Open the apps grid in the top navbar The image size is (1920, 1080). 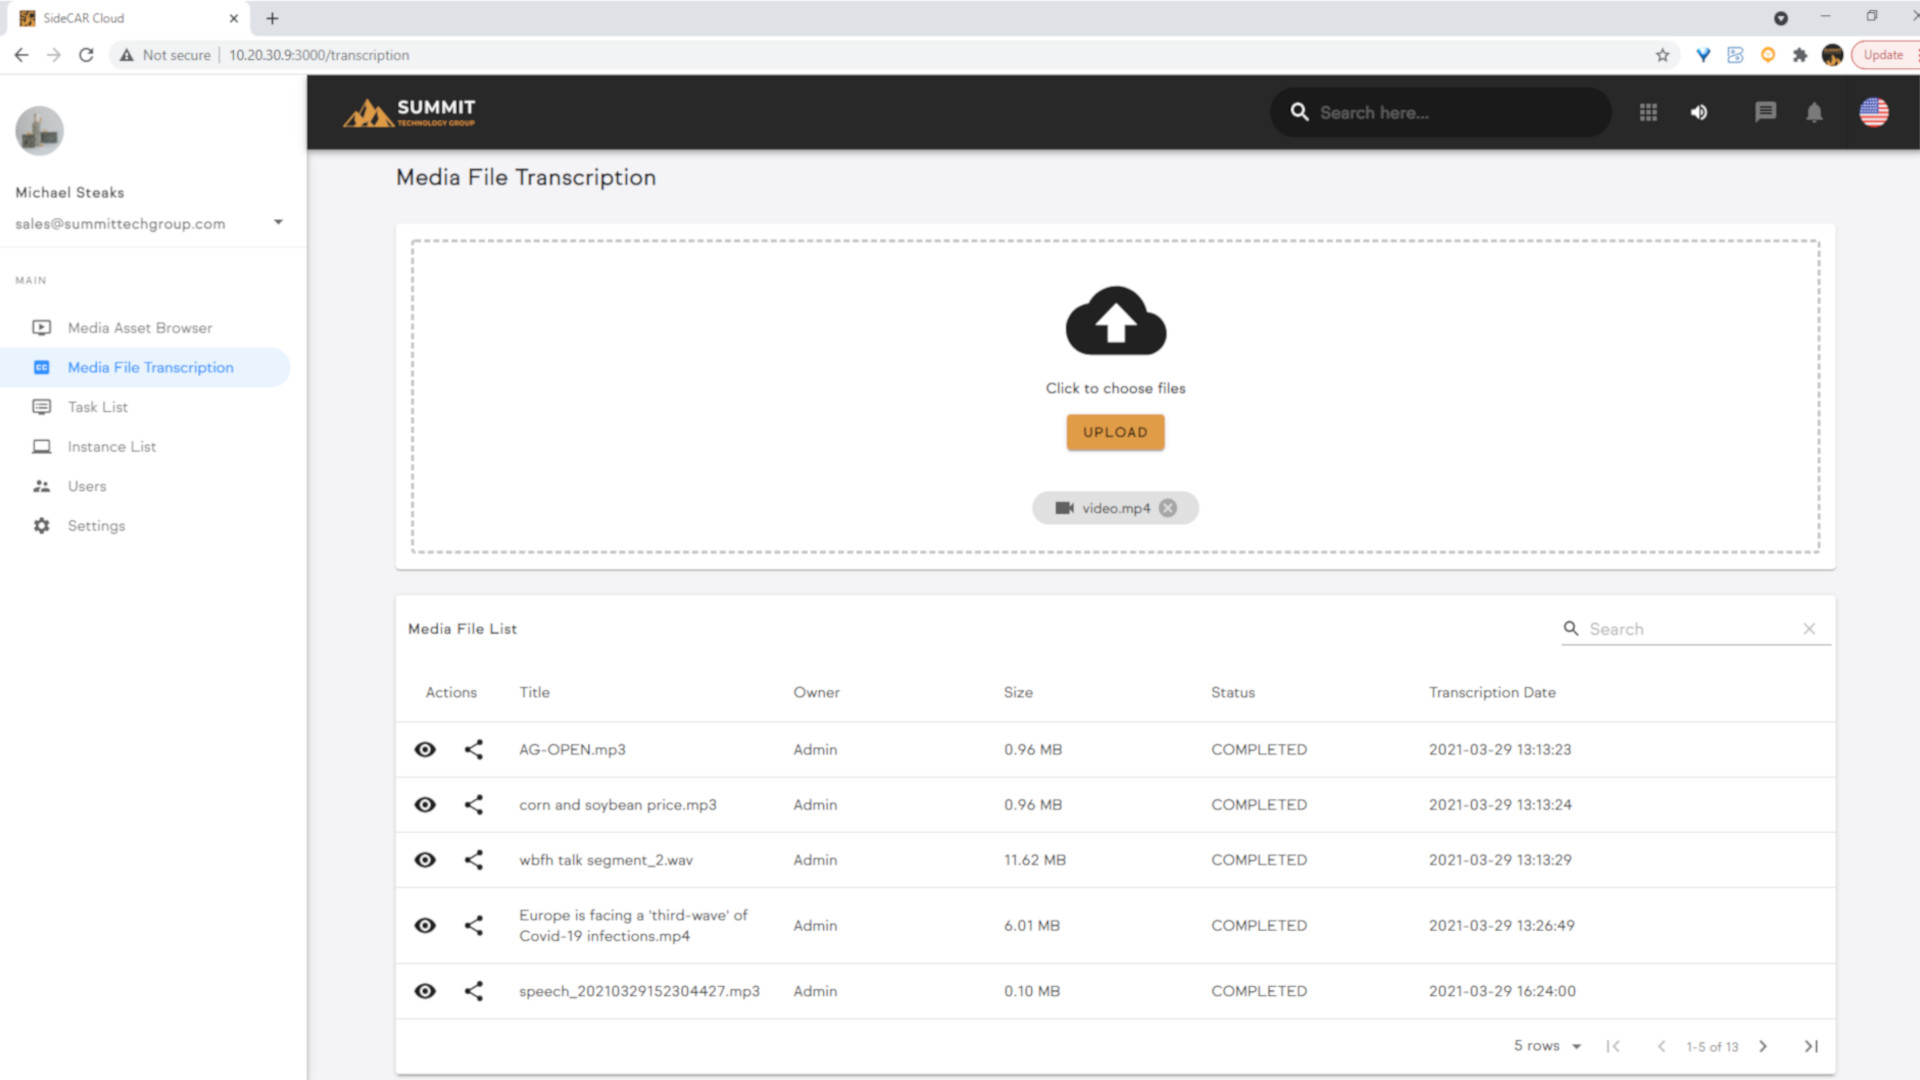click(x=1649, y=112)
